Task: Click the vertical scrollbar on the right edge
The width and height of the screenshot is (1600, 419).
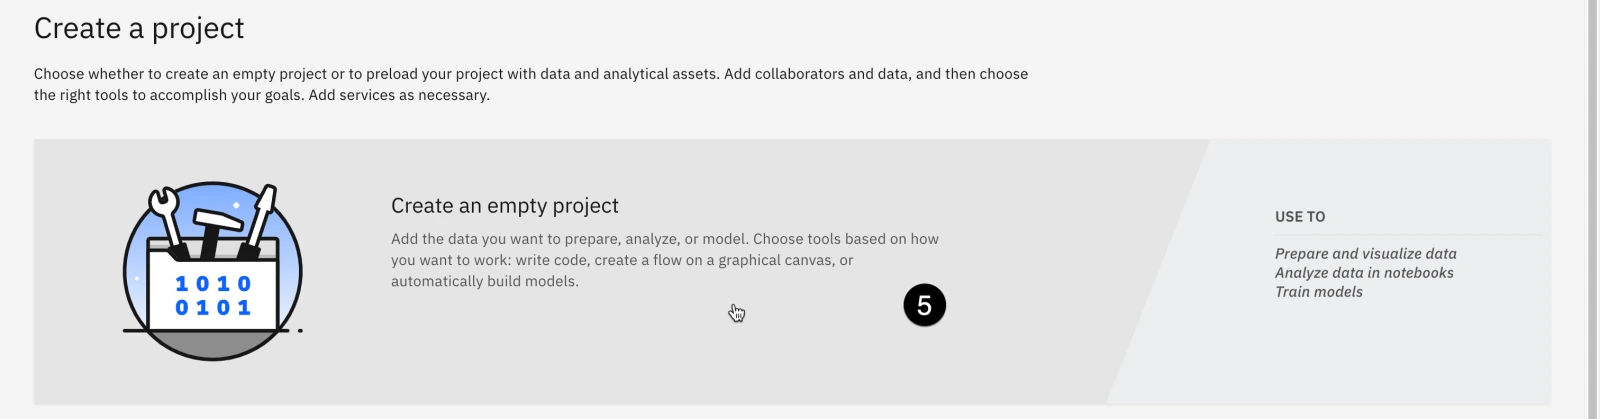Action: [1593, 209]
